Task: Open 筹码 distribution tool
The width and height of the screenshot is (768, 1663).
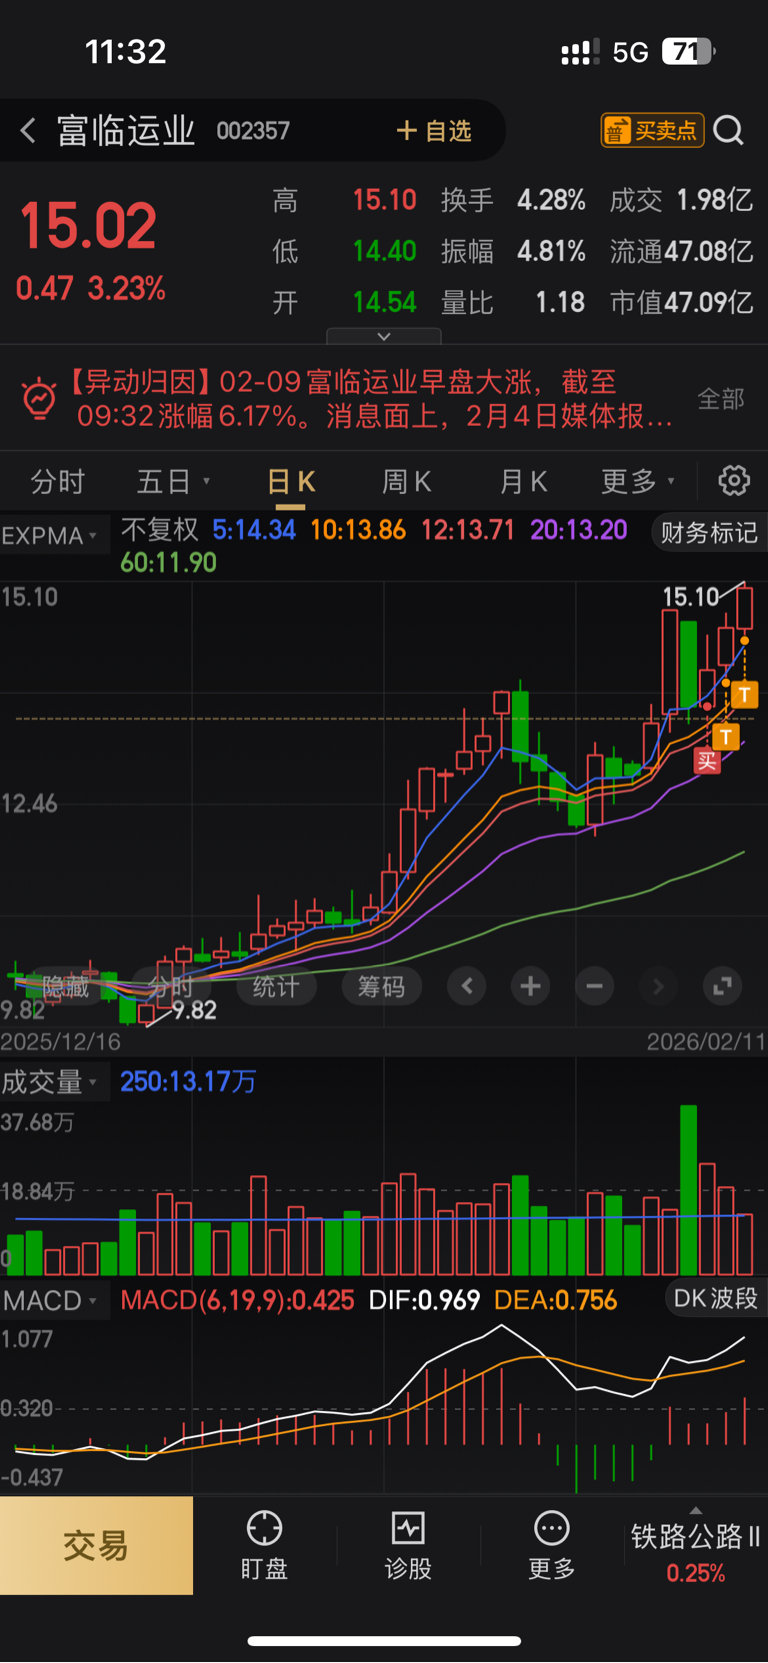Action: [x=382, y=987]
